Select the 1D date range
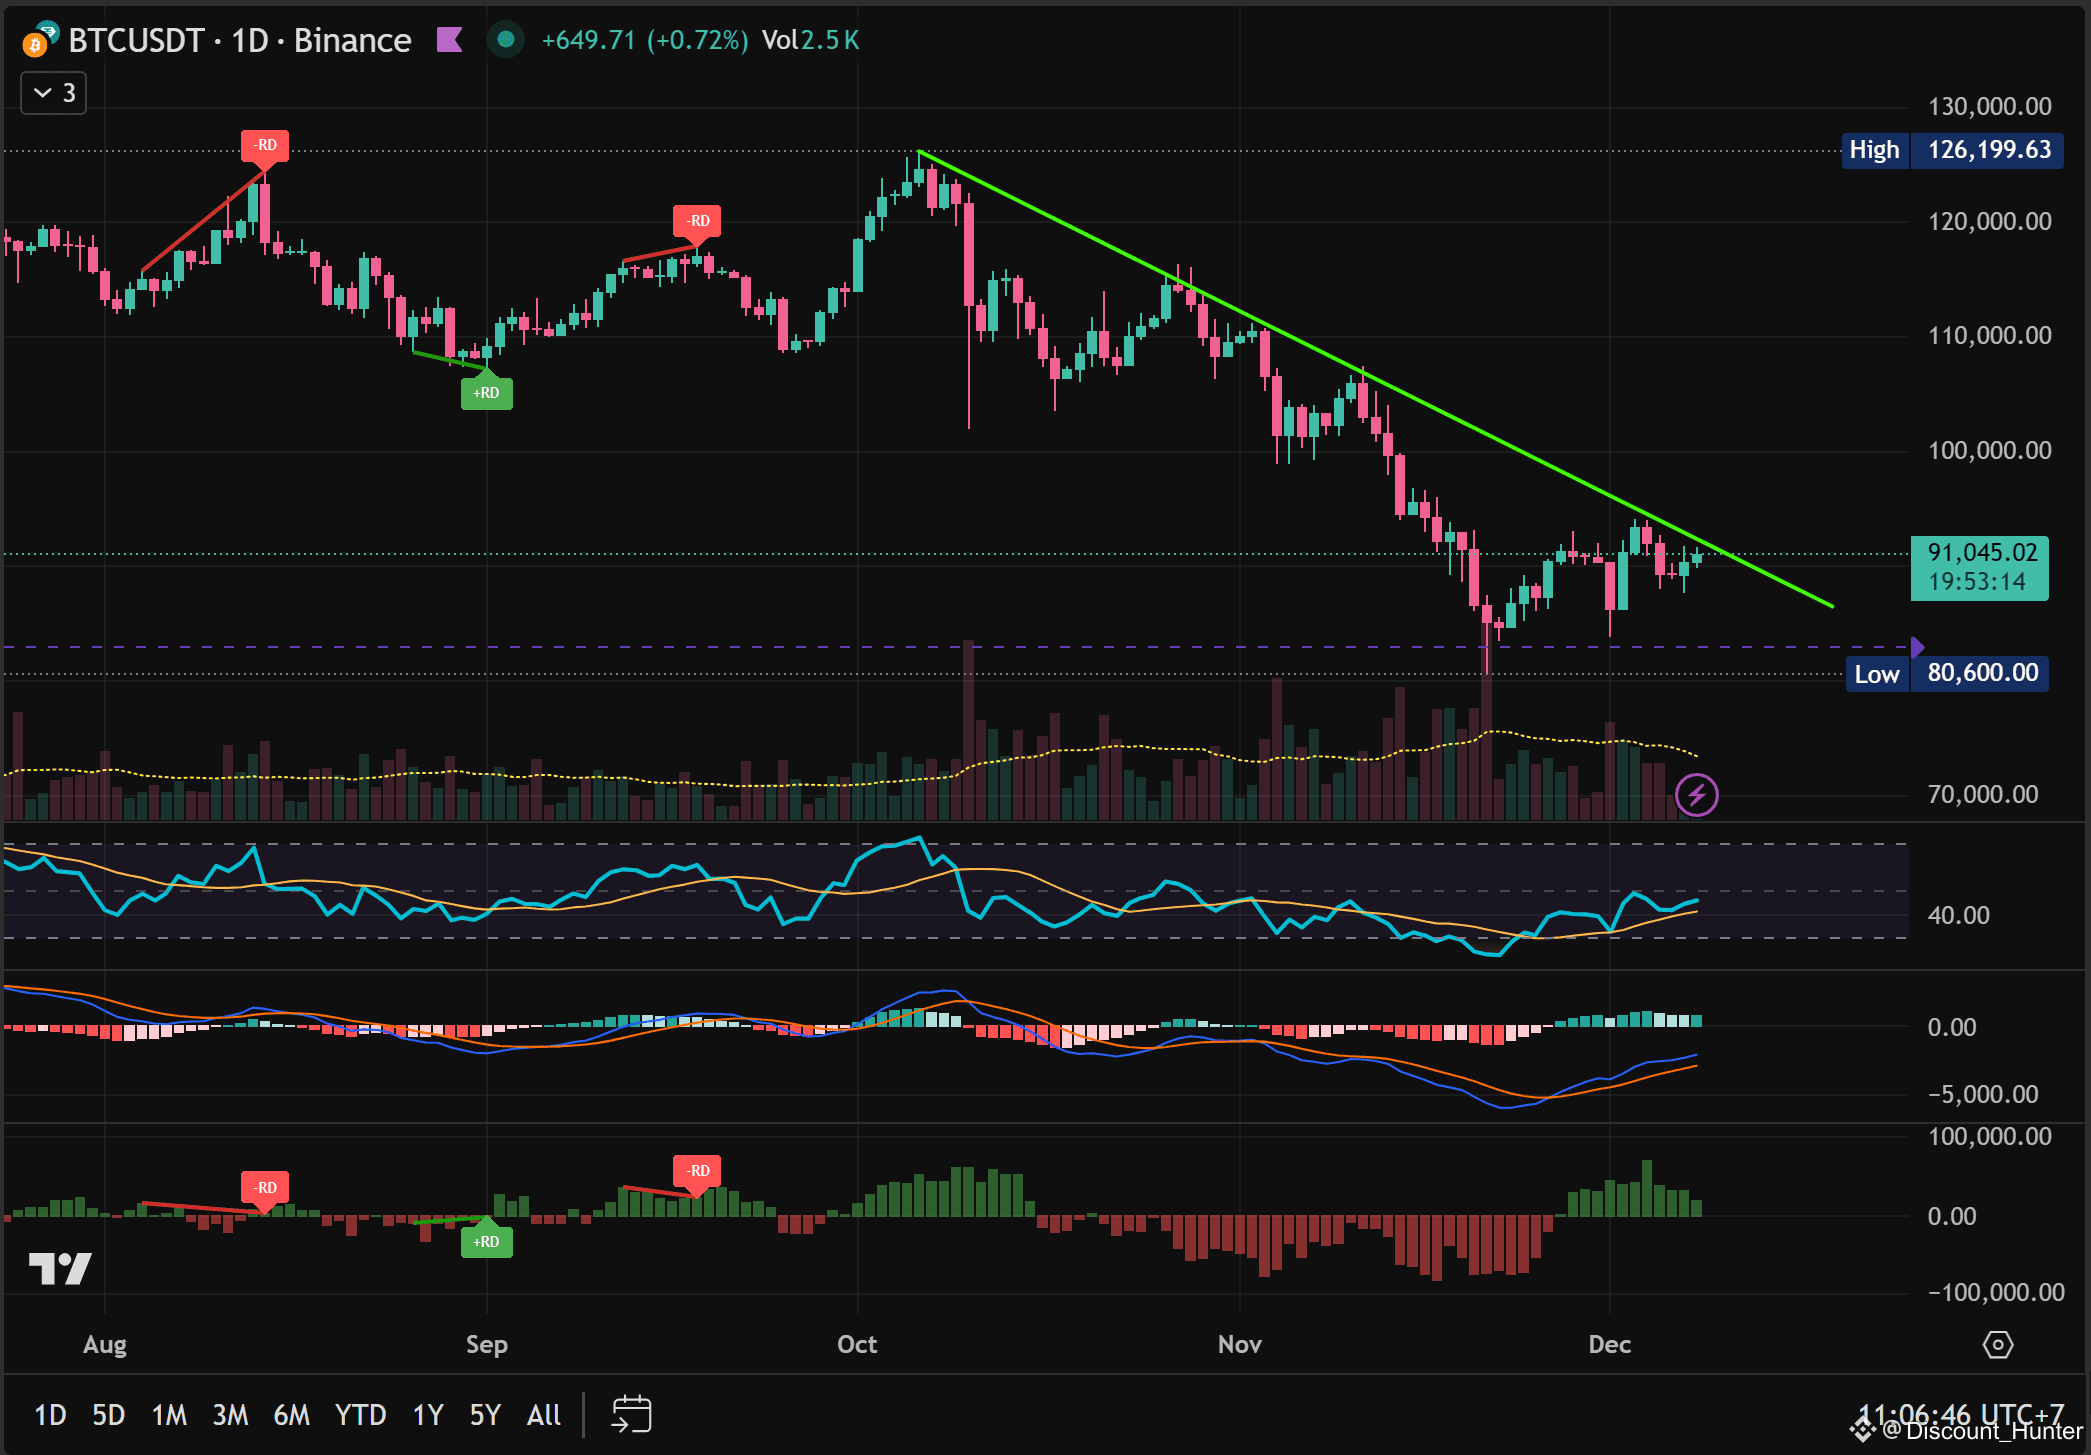 click(50, 1415)
